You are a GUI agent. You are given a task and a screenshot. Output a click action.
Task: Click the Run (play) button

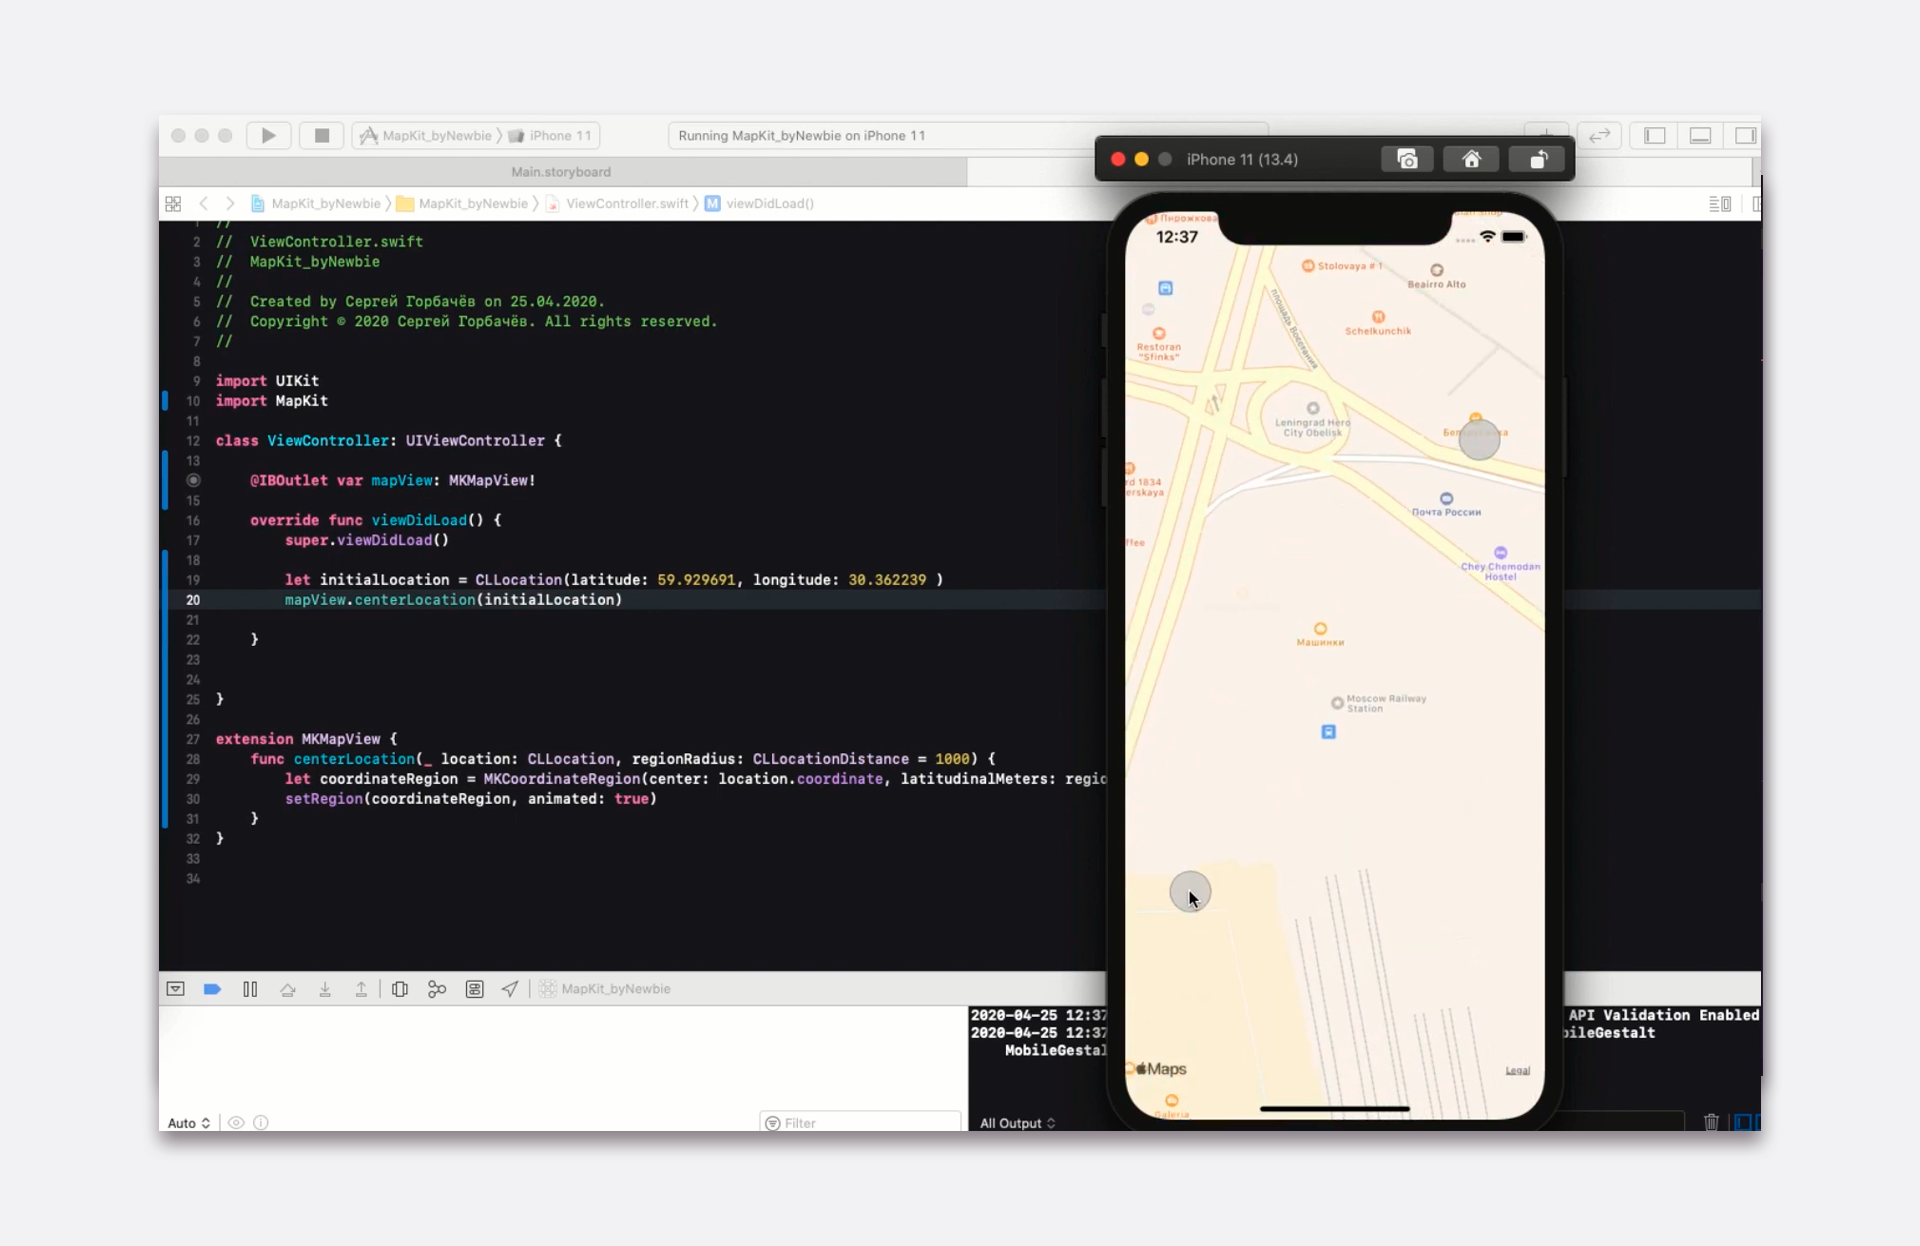pyautogui.click(x=268, y=135)
